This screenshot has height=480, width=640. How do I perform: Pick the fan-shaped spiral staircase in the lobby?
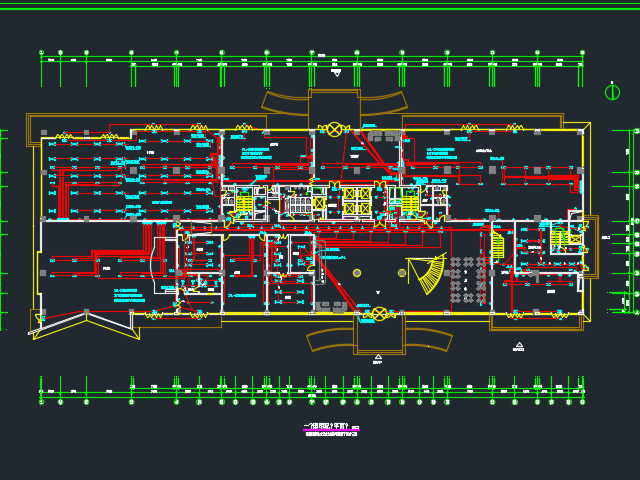tap(428, 273)
